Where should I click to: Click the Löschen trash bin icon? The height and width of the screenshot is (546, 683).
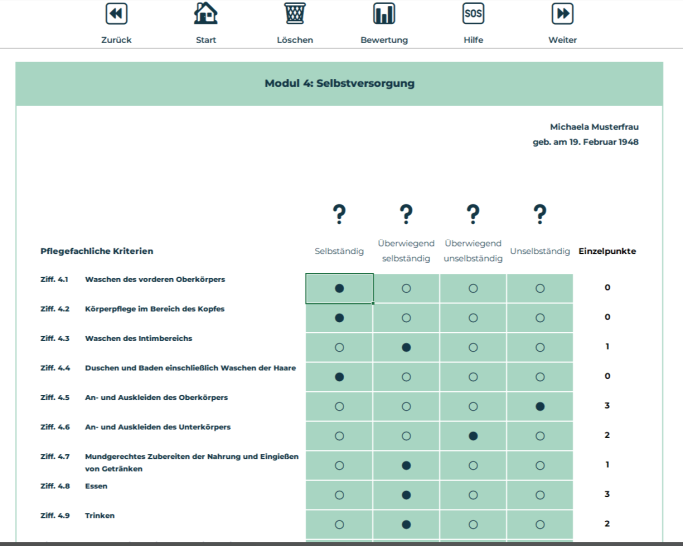(x=295, y=14)
